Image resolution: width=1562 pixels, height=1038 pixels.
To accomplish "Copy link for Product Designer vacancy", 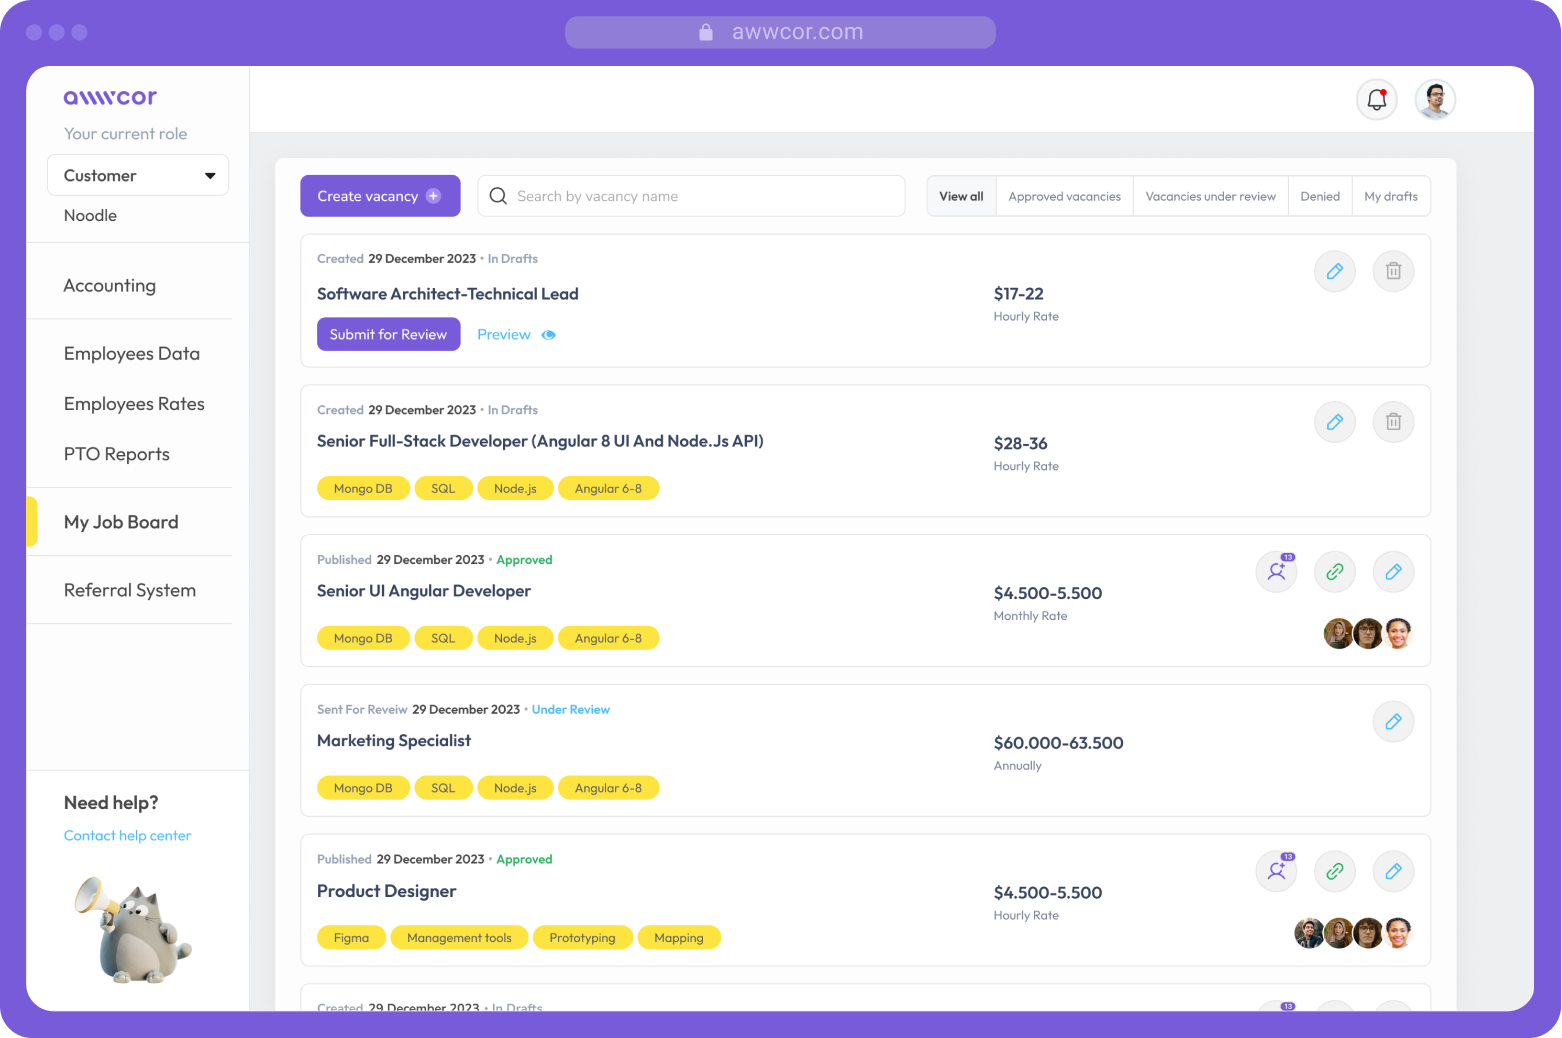I will (x=1334, y=872).
